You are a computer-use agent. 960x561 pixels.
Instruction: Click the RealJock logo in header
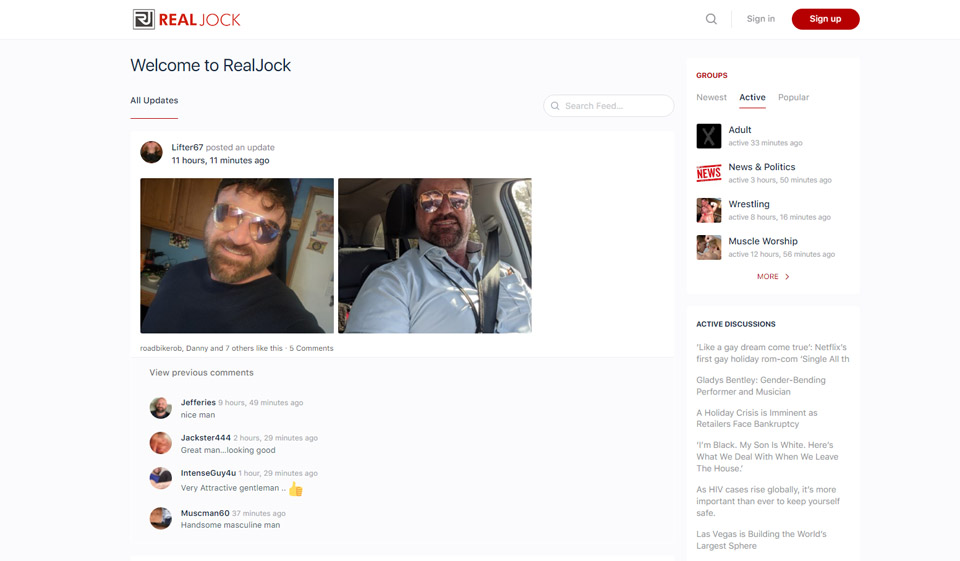pos(187,19)
